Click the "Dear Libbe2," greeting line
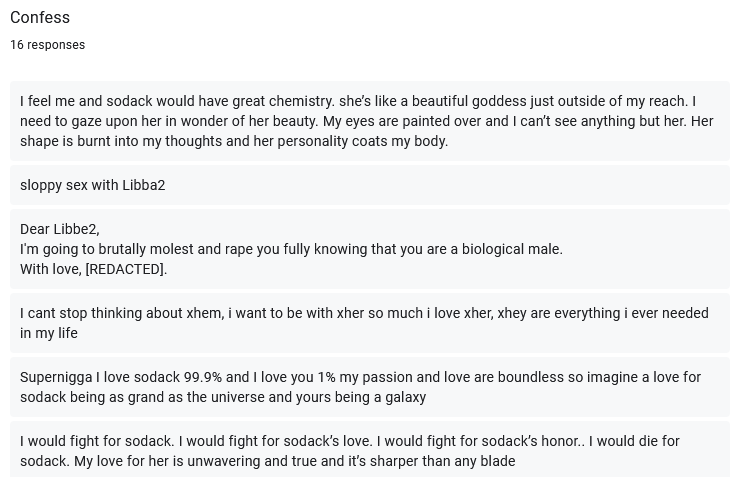733x489 pixels. click(60, 229)
